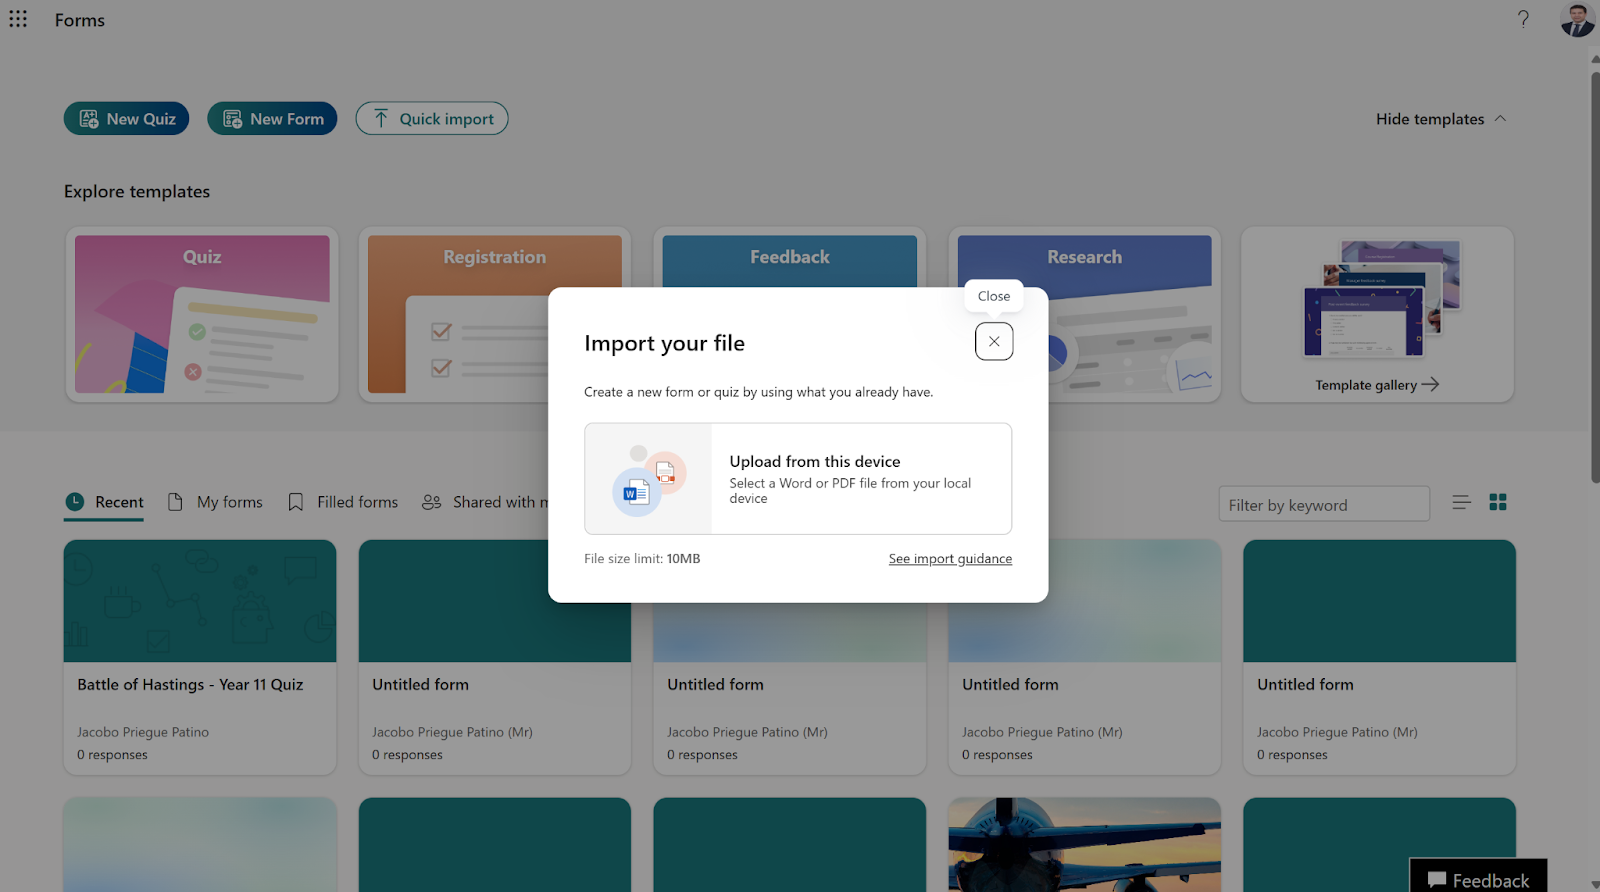
Task: Click the Recent clock icon
Action: coord(75,502)
